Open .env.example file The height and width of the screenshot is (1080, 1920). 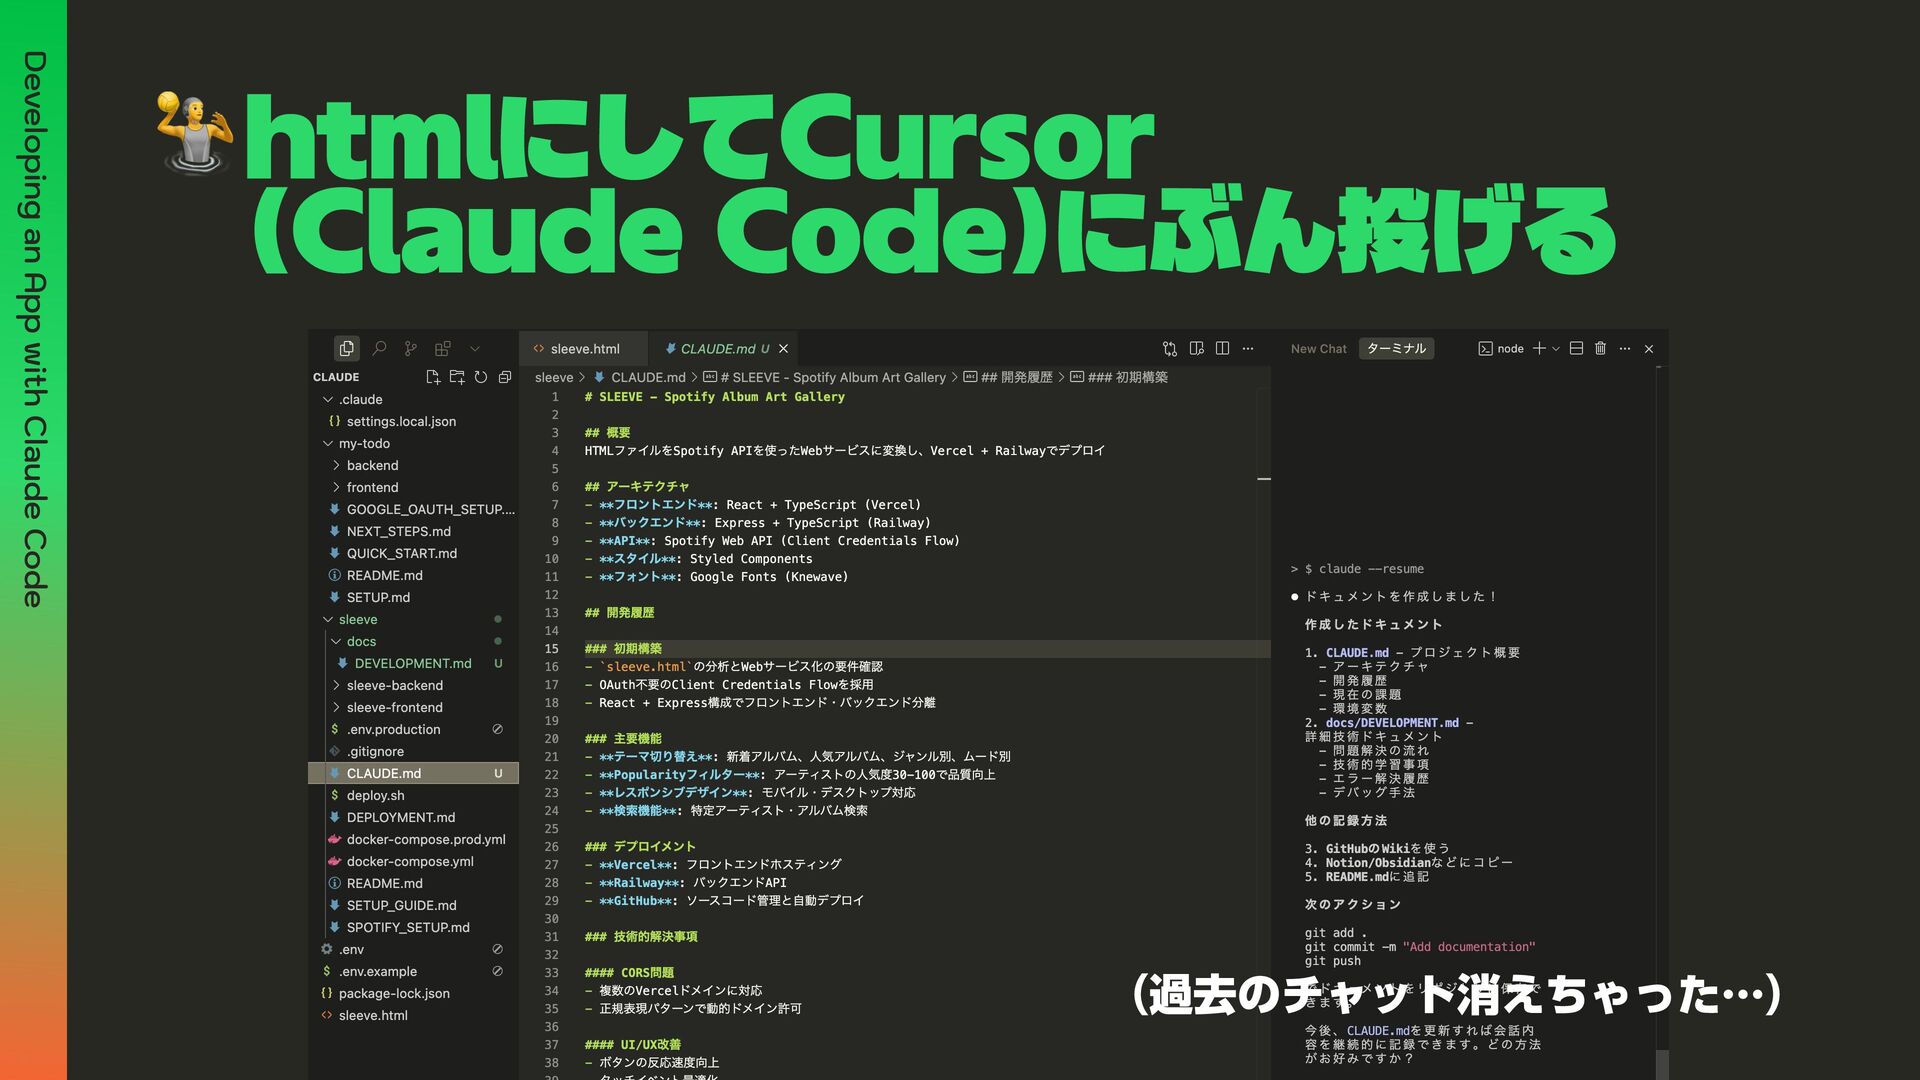coord(414,971)
